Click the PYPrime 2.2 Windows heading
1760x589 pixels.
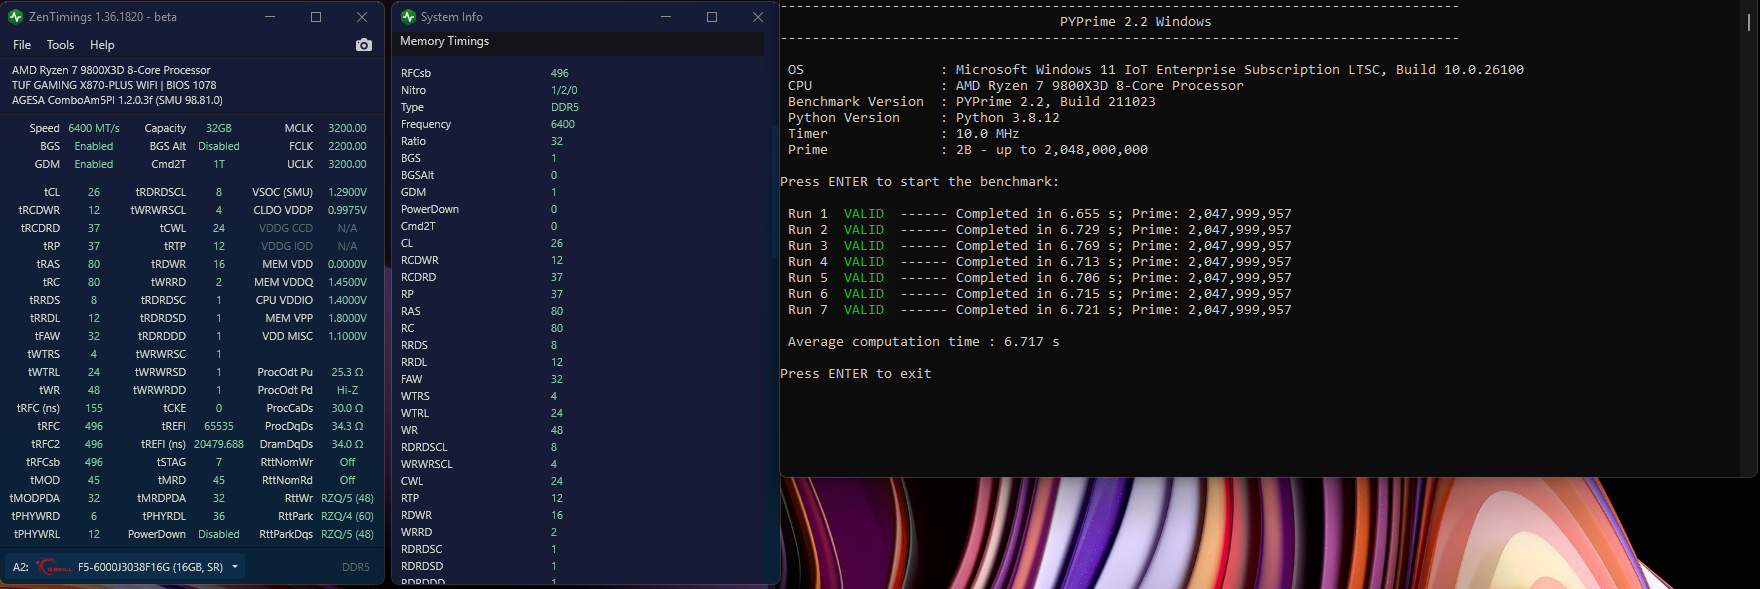(x=1135, y=22)
